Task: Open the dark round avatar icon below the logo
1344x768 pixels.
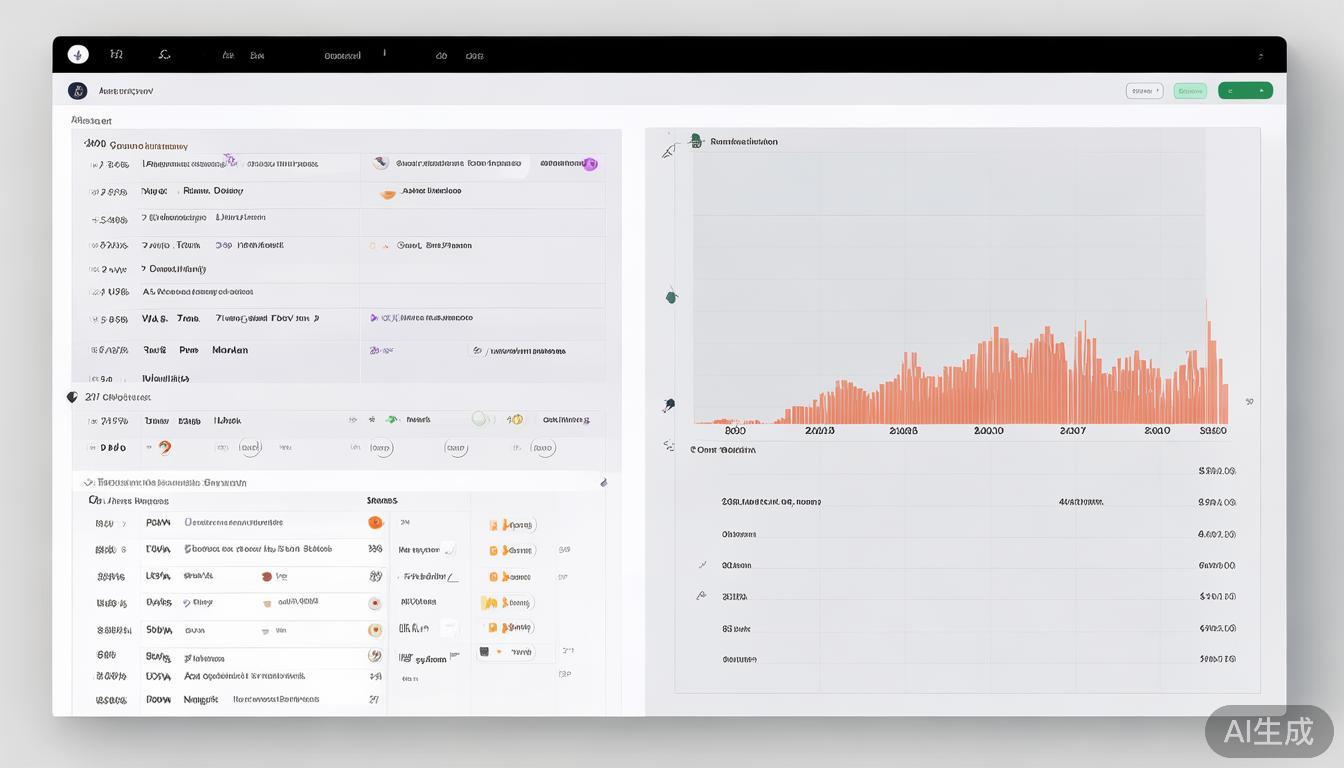Action: click(x=77, y=91)
